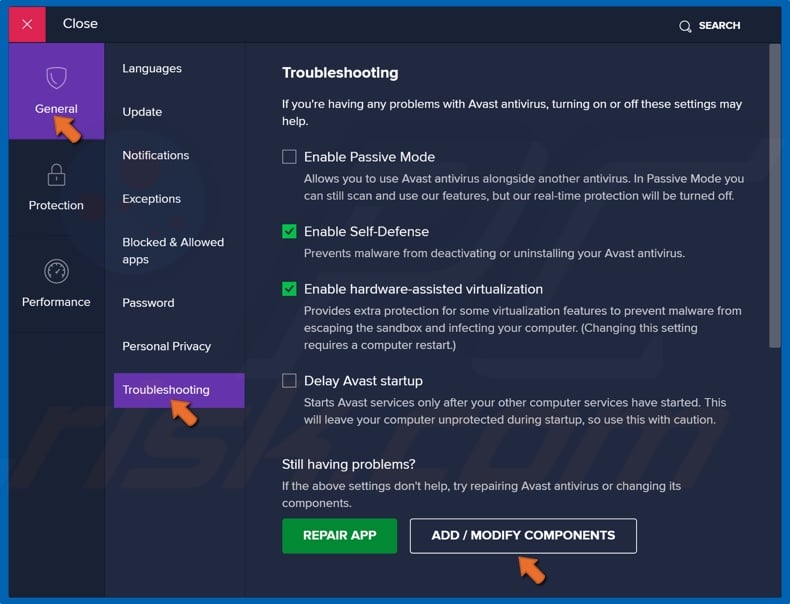The image size is (790, 604).
Task: Click the REPAIR APP button
Action: [340, 535]
